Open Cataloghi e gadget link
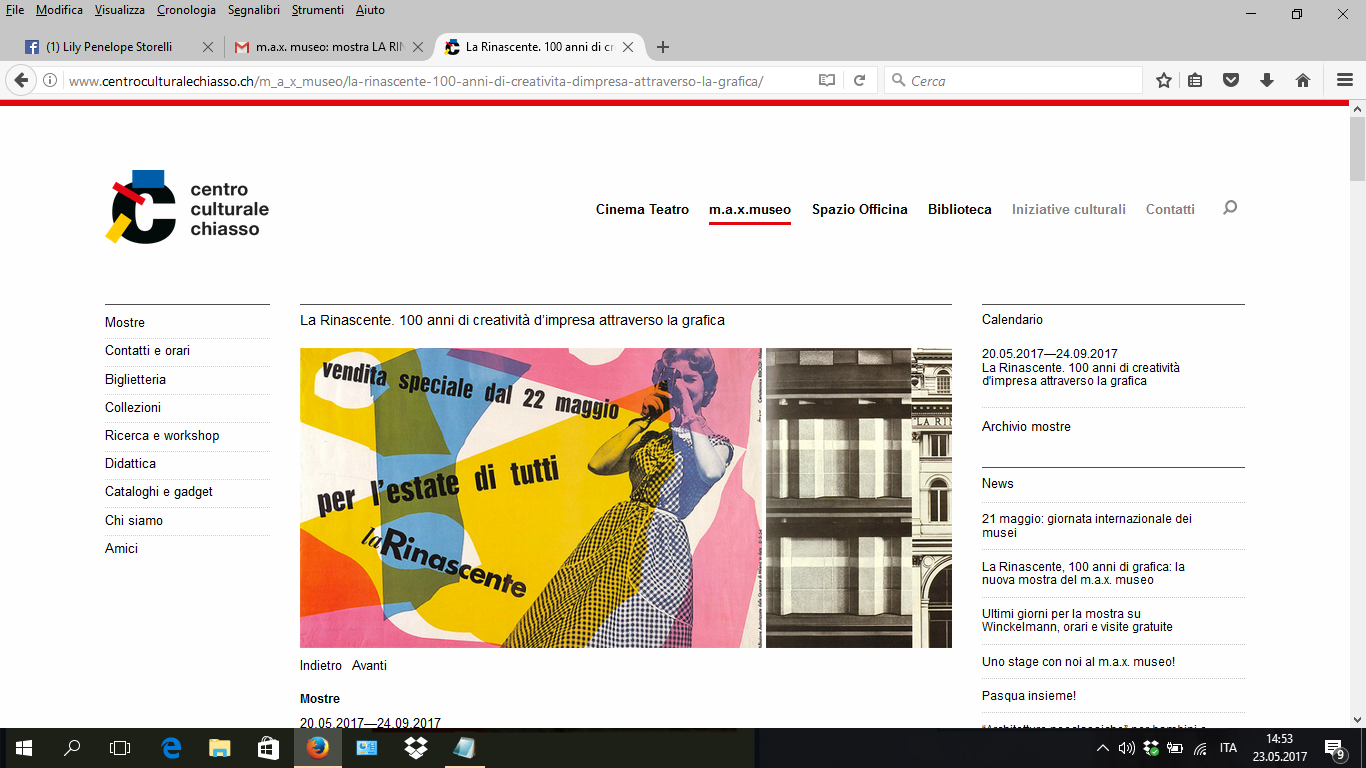This screenshot has width=1366, height=768. pyautogui.click(x=159, y=492)
